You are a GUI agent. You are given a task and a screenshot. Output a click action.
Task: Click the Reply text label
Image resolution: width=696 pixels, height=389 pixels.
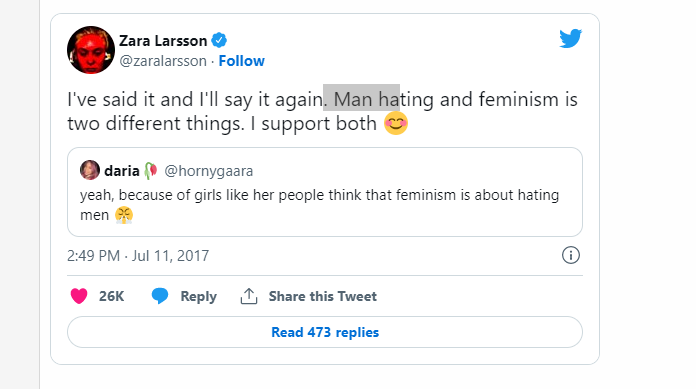click(x=198, y=296)
